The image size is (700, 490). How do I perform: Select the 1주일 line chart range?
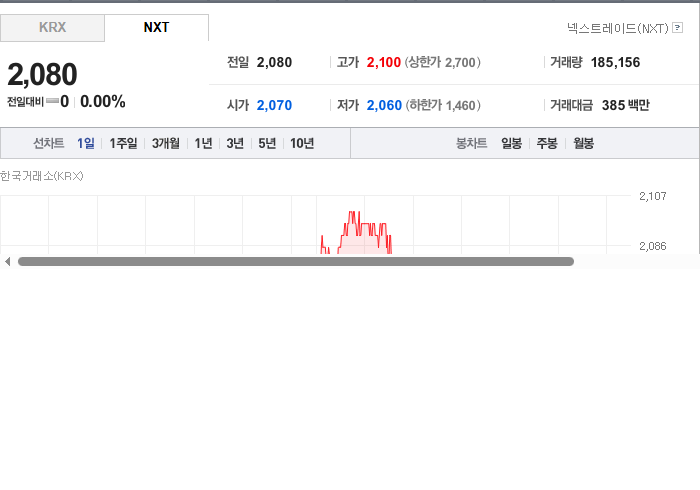click(123, 143)
